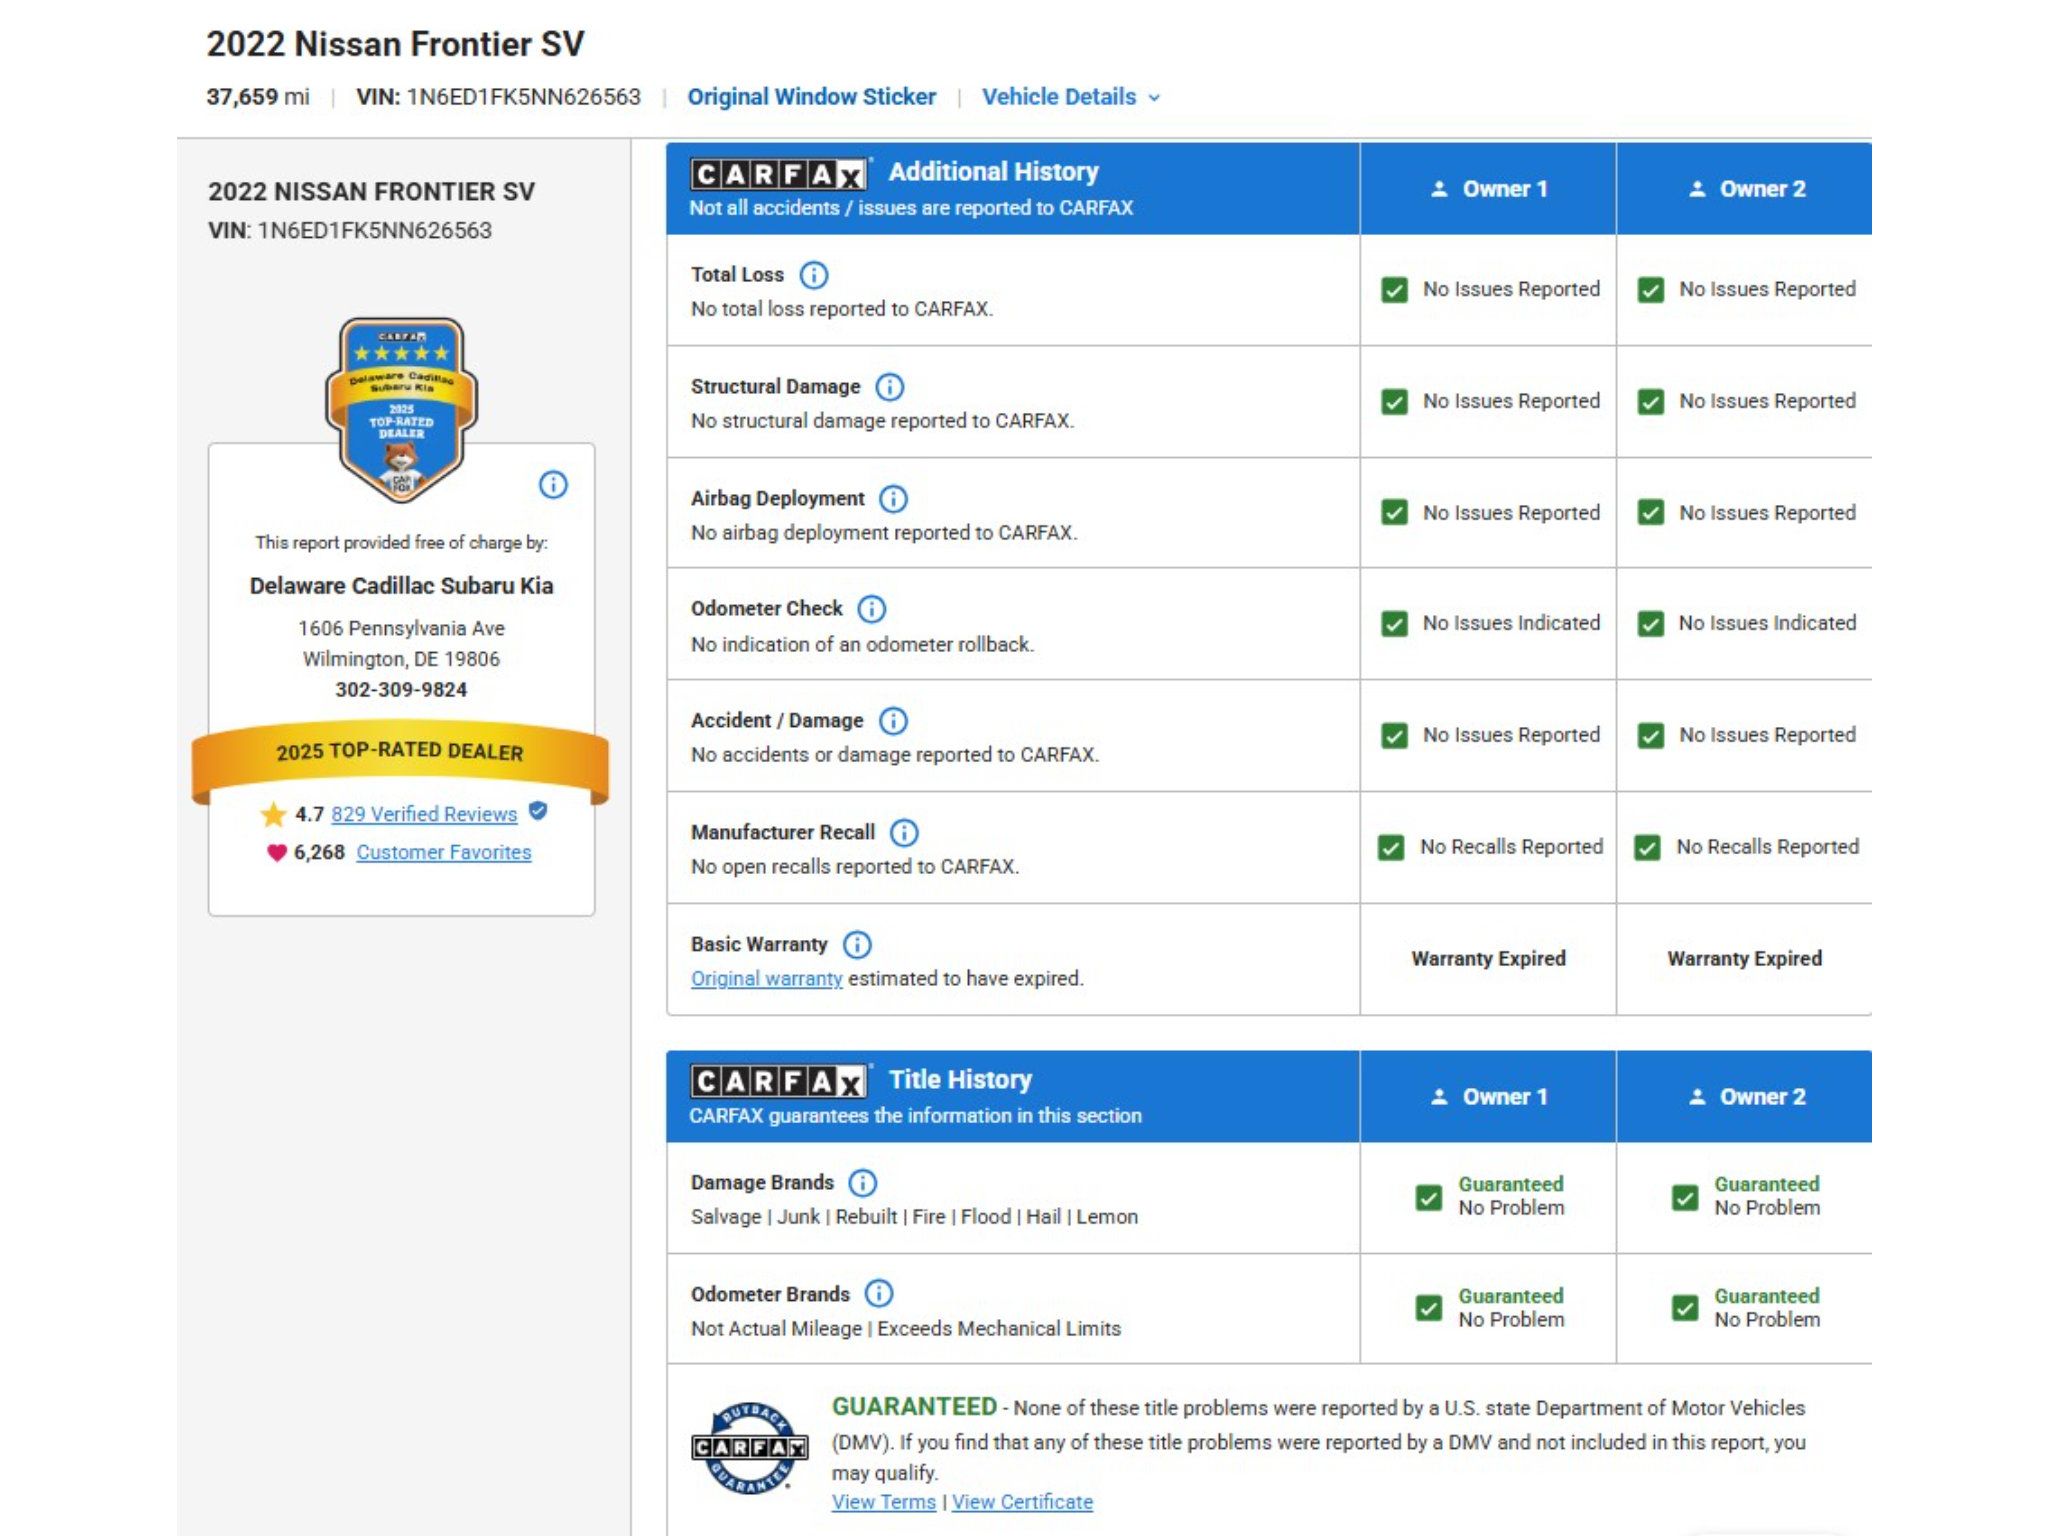Click Warranty Expired under Owner 2
Image resolution: width=2048 pixels, height=1536 pixels.
click(1745, 959)
